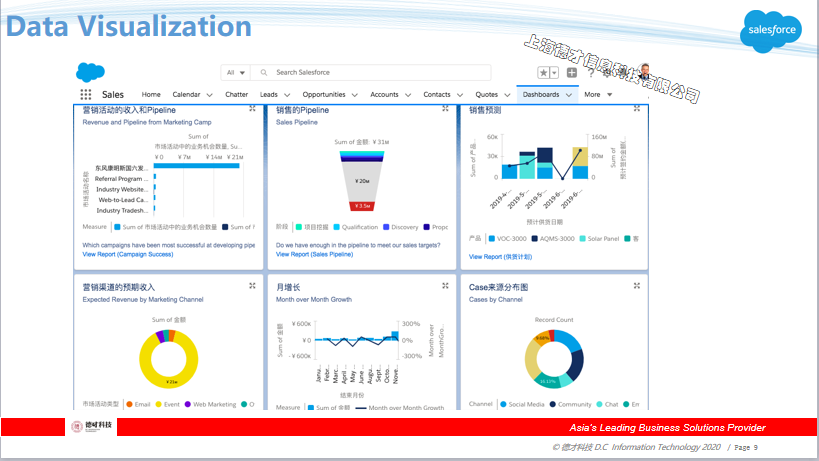
Task: Click the red ¥3.5M funnel segment
Action: [362, 206]
